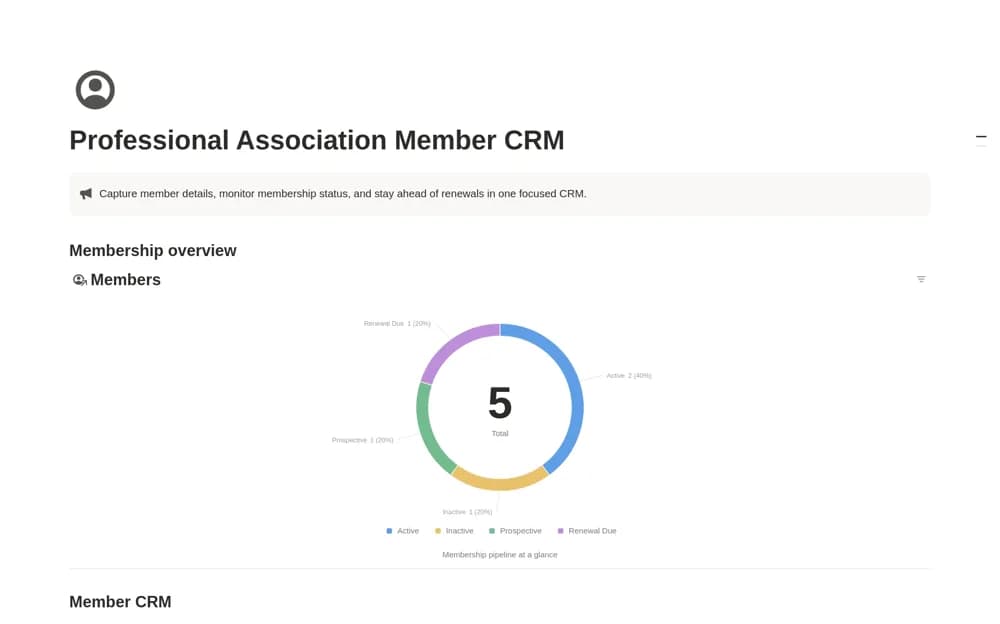The image size is (1000, 624).
Task: Click the Member CRM heading
Action: click(121, 602)
